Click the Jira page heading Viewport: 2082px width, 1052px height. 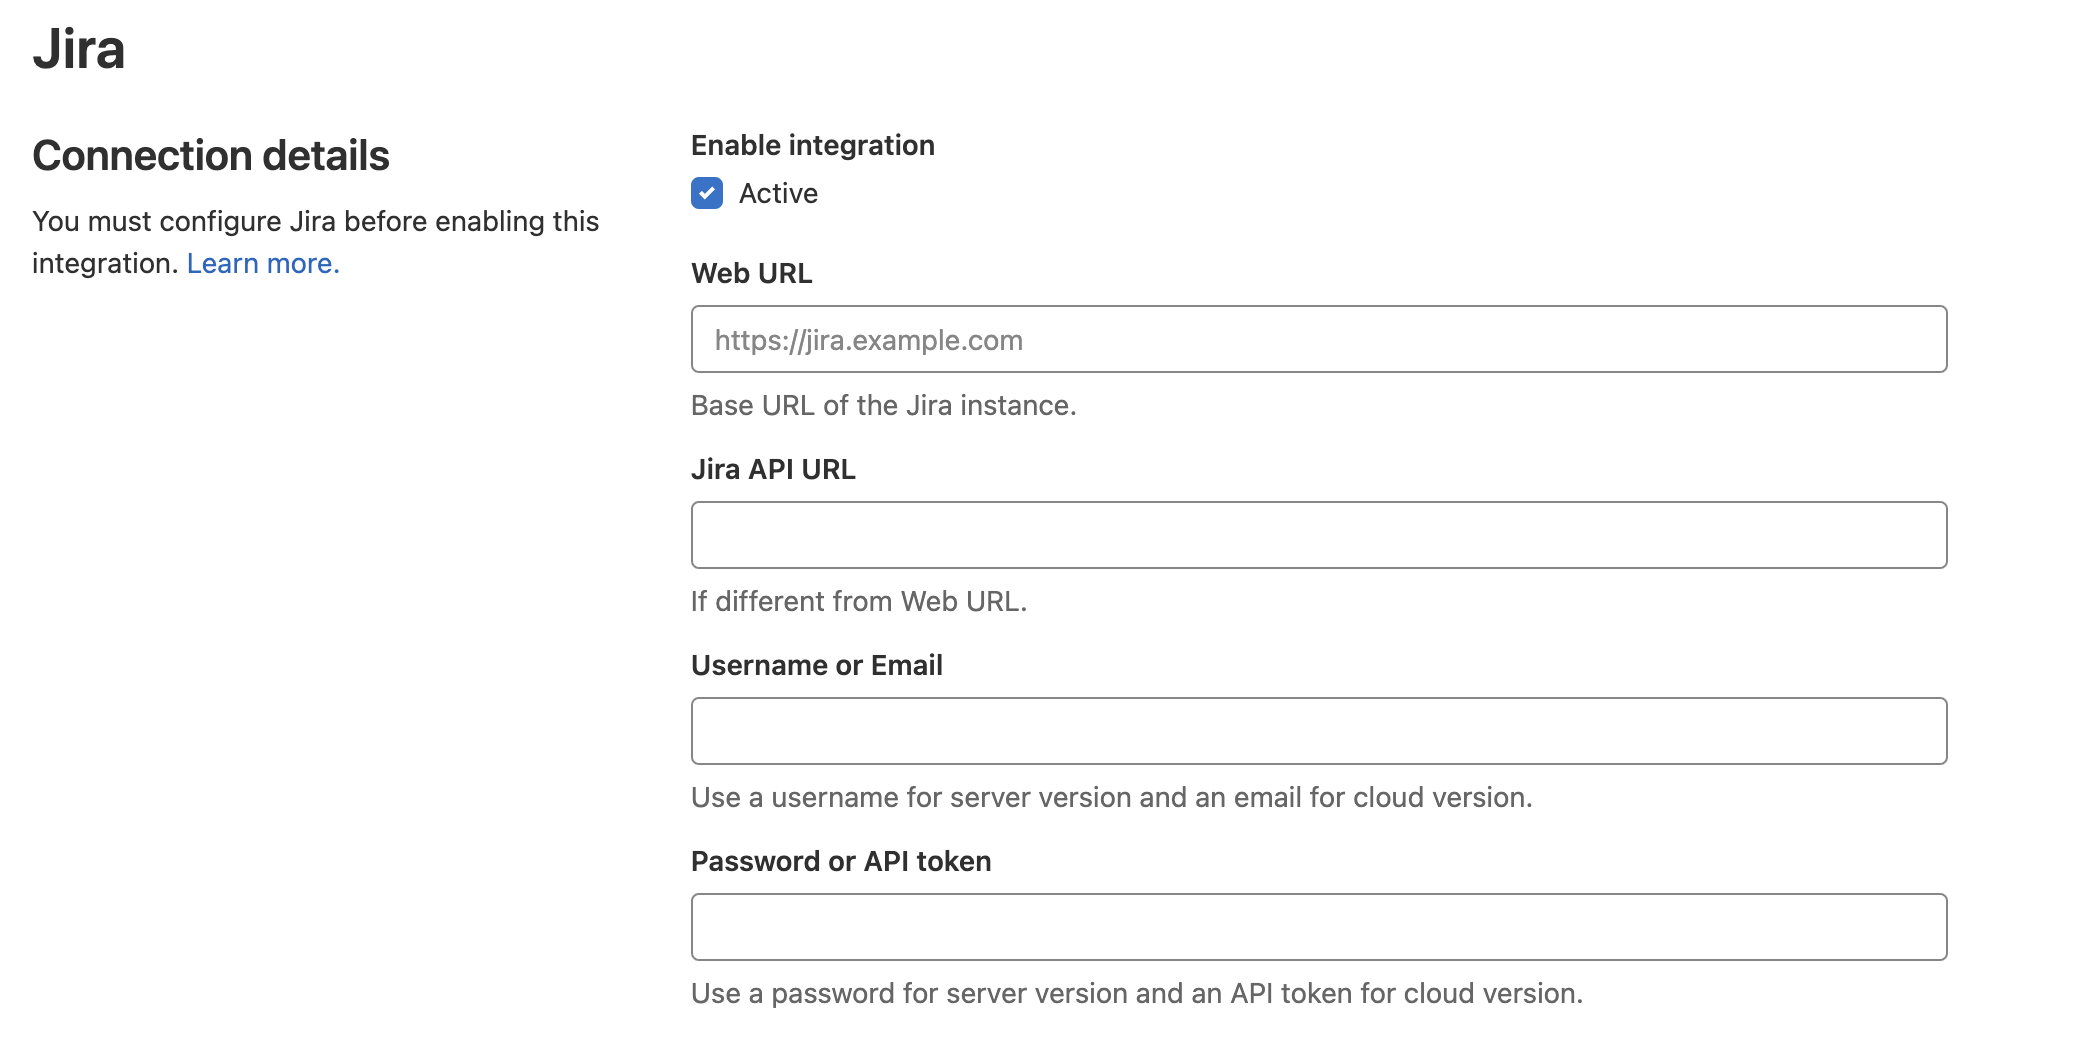click(79, 49)
